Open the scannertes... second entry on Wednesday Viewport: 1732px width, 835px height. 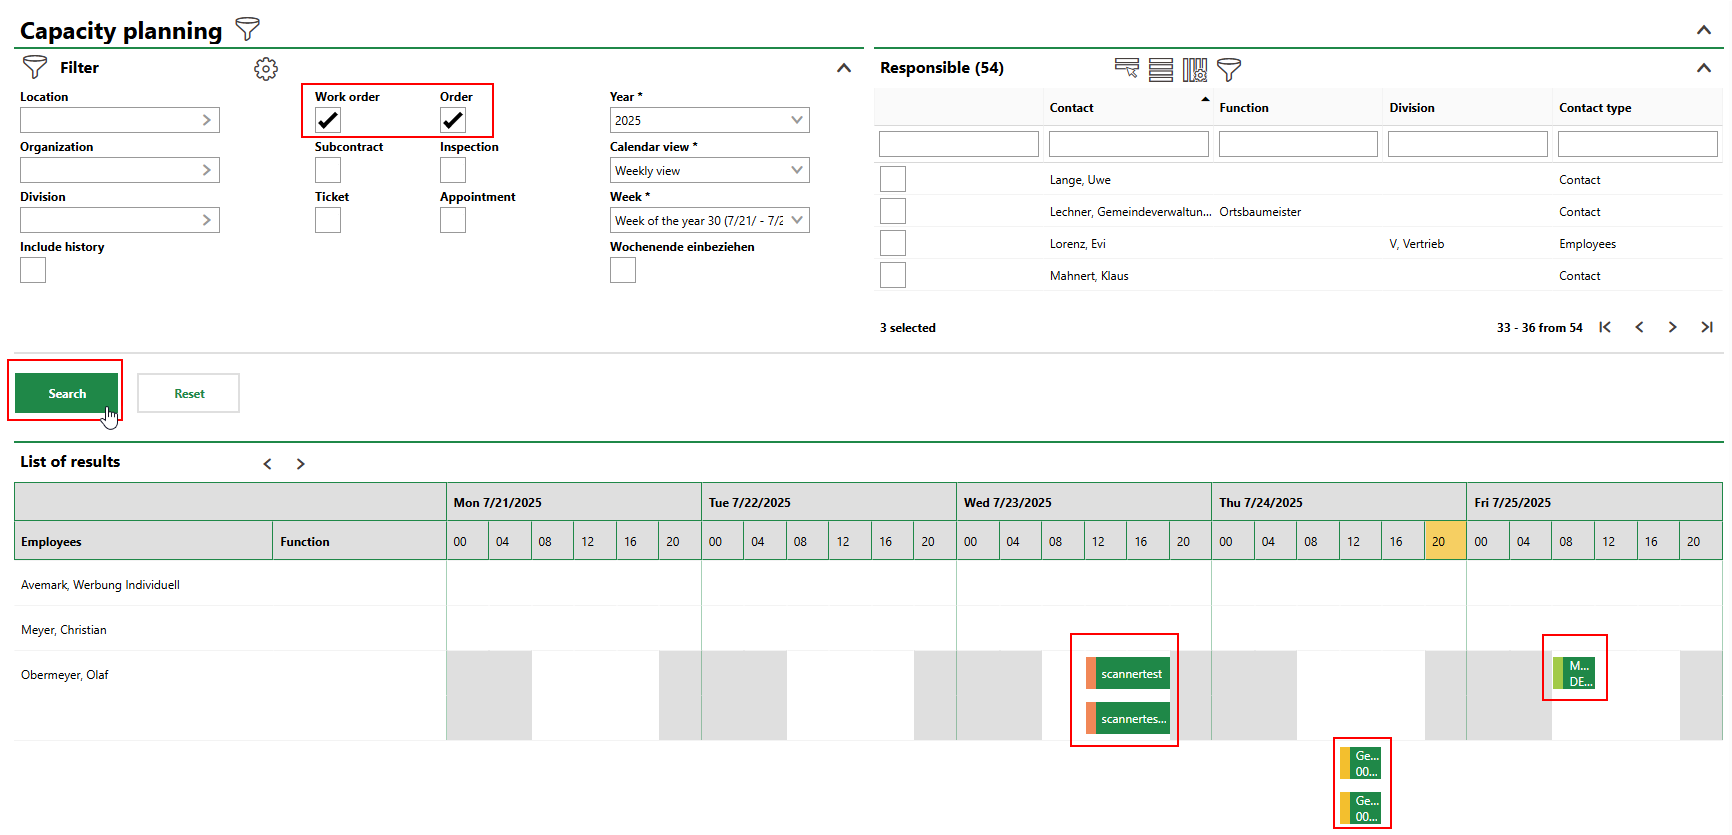coord(1128,719)
